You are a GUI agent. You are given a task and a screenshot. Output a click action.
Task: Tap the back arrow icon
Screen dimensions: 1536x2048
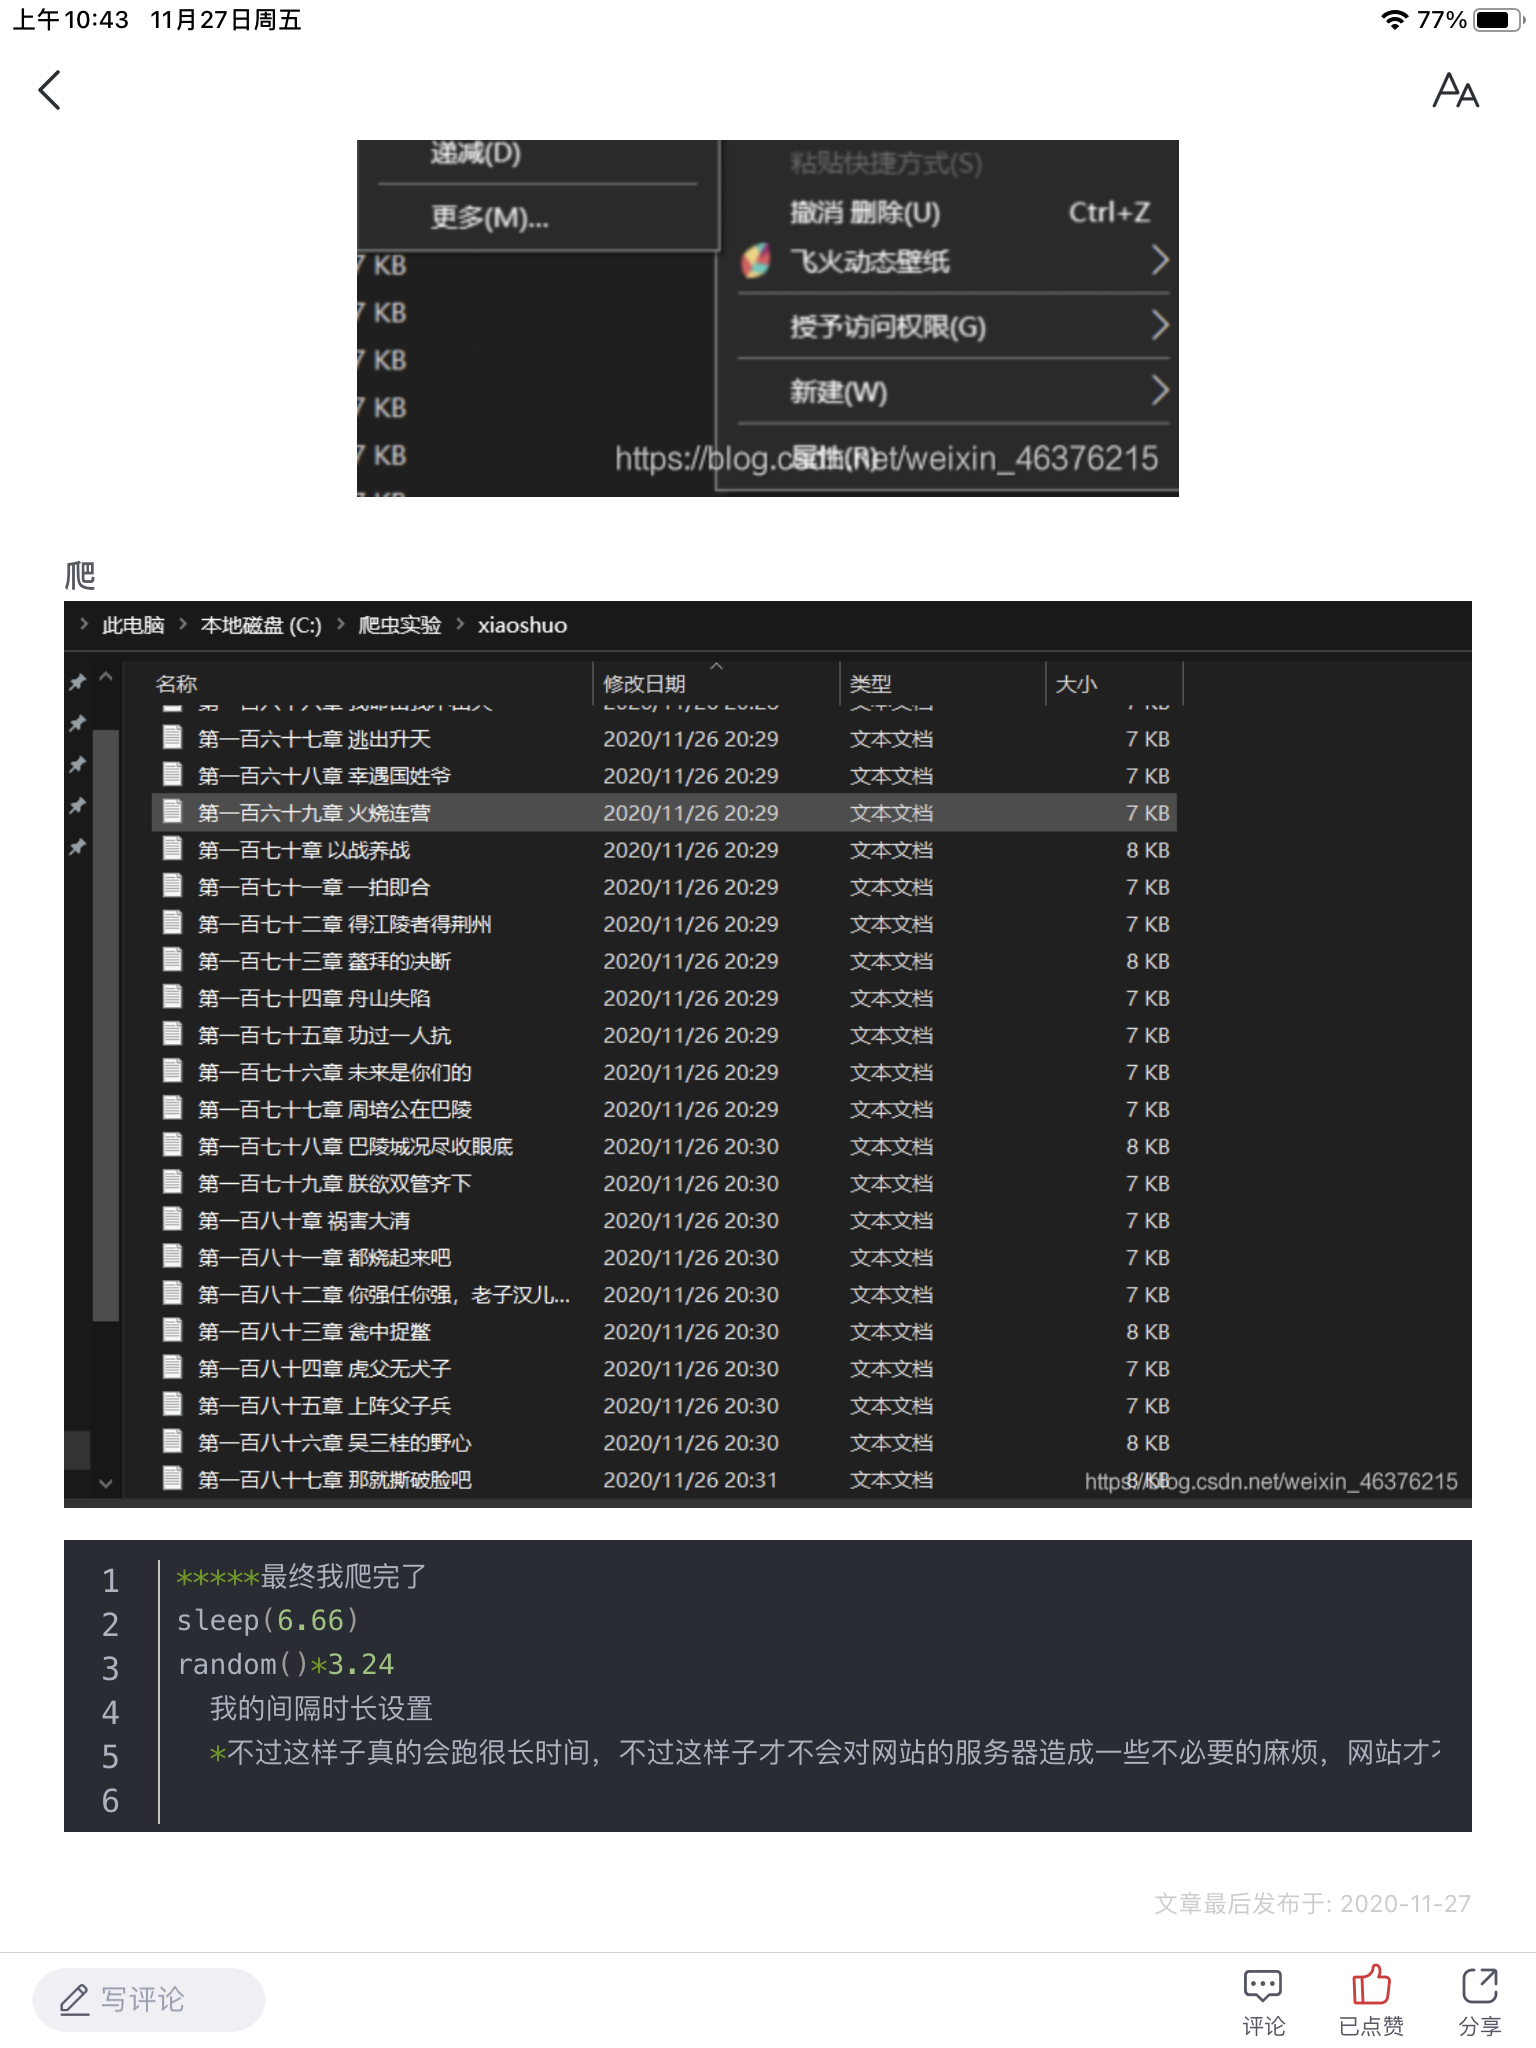[49, 90]
